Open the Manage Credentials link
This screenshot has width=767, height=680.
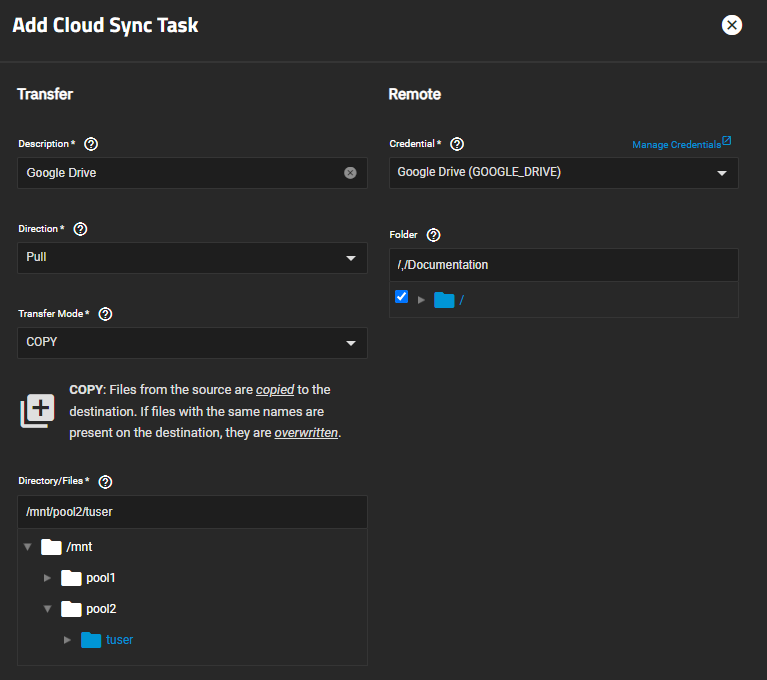click(681, 144)
